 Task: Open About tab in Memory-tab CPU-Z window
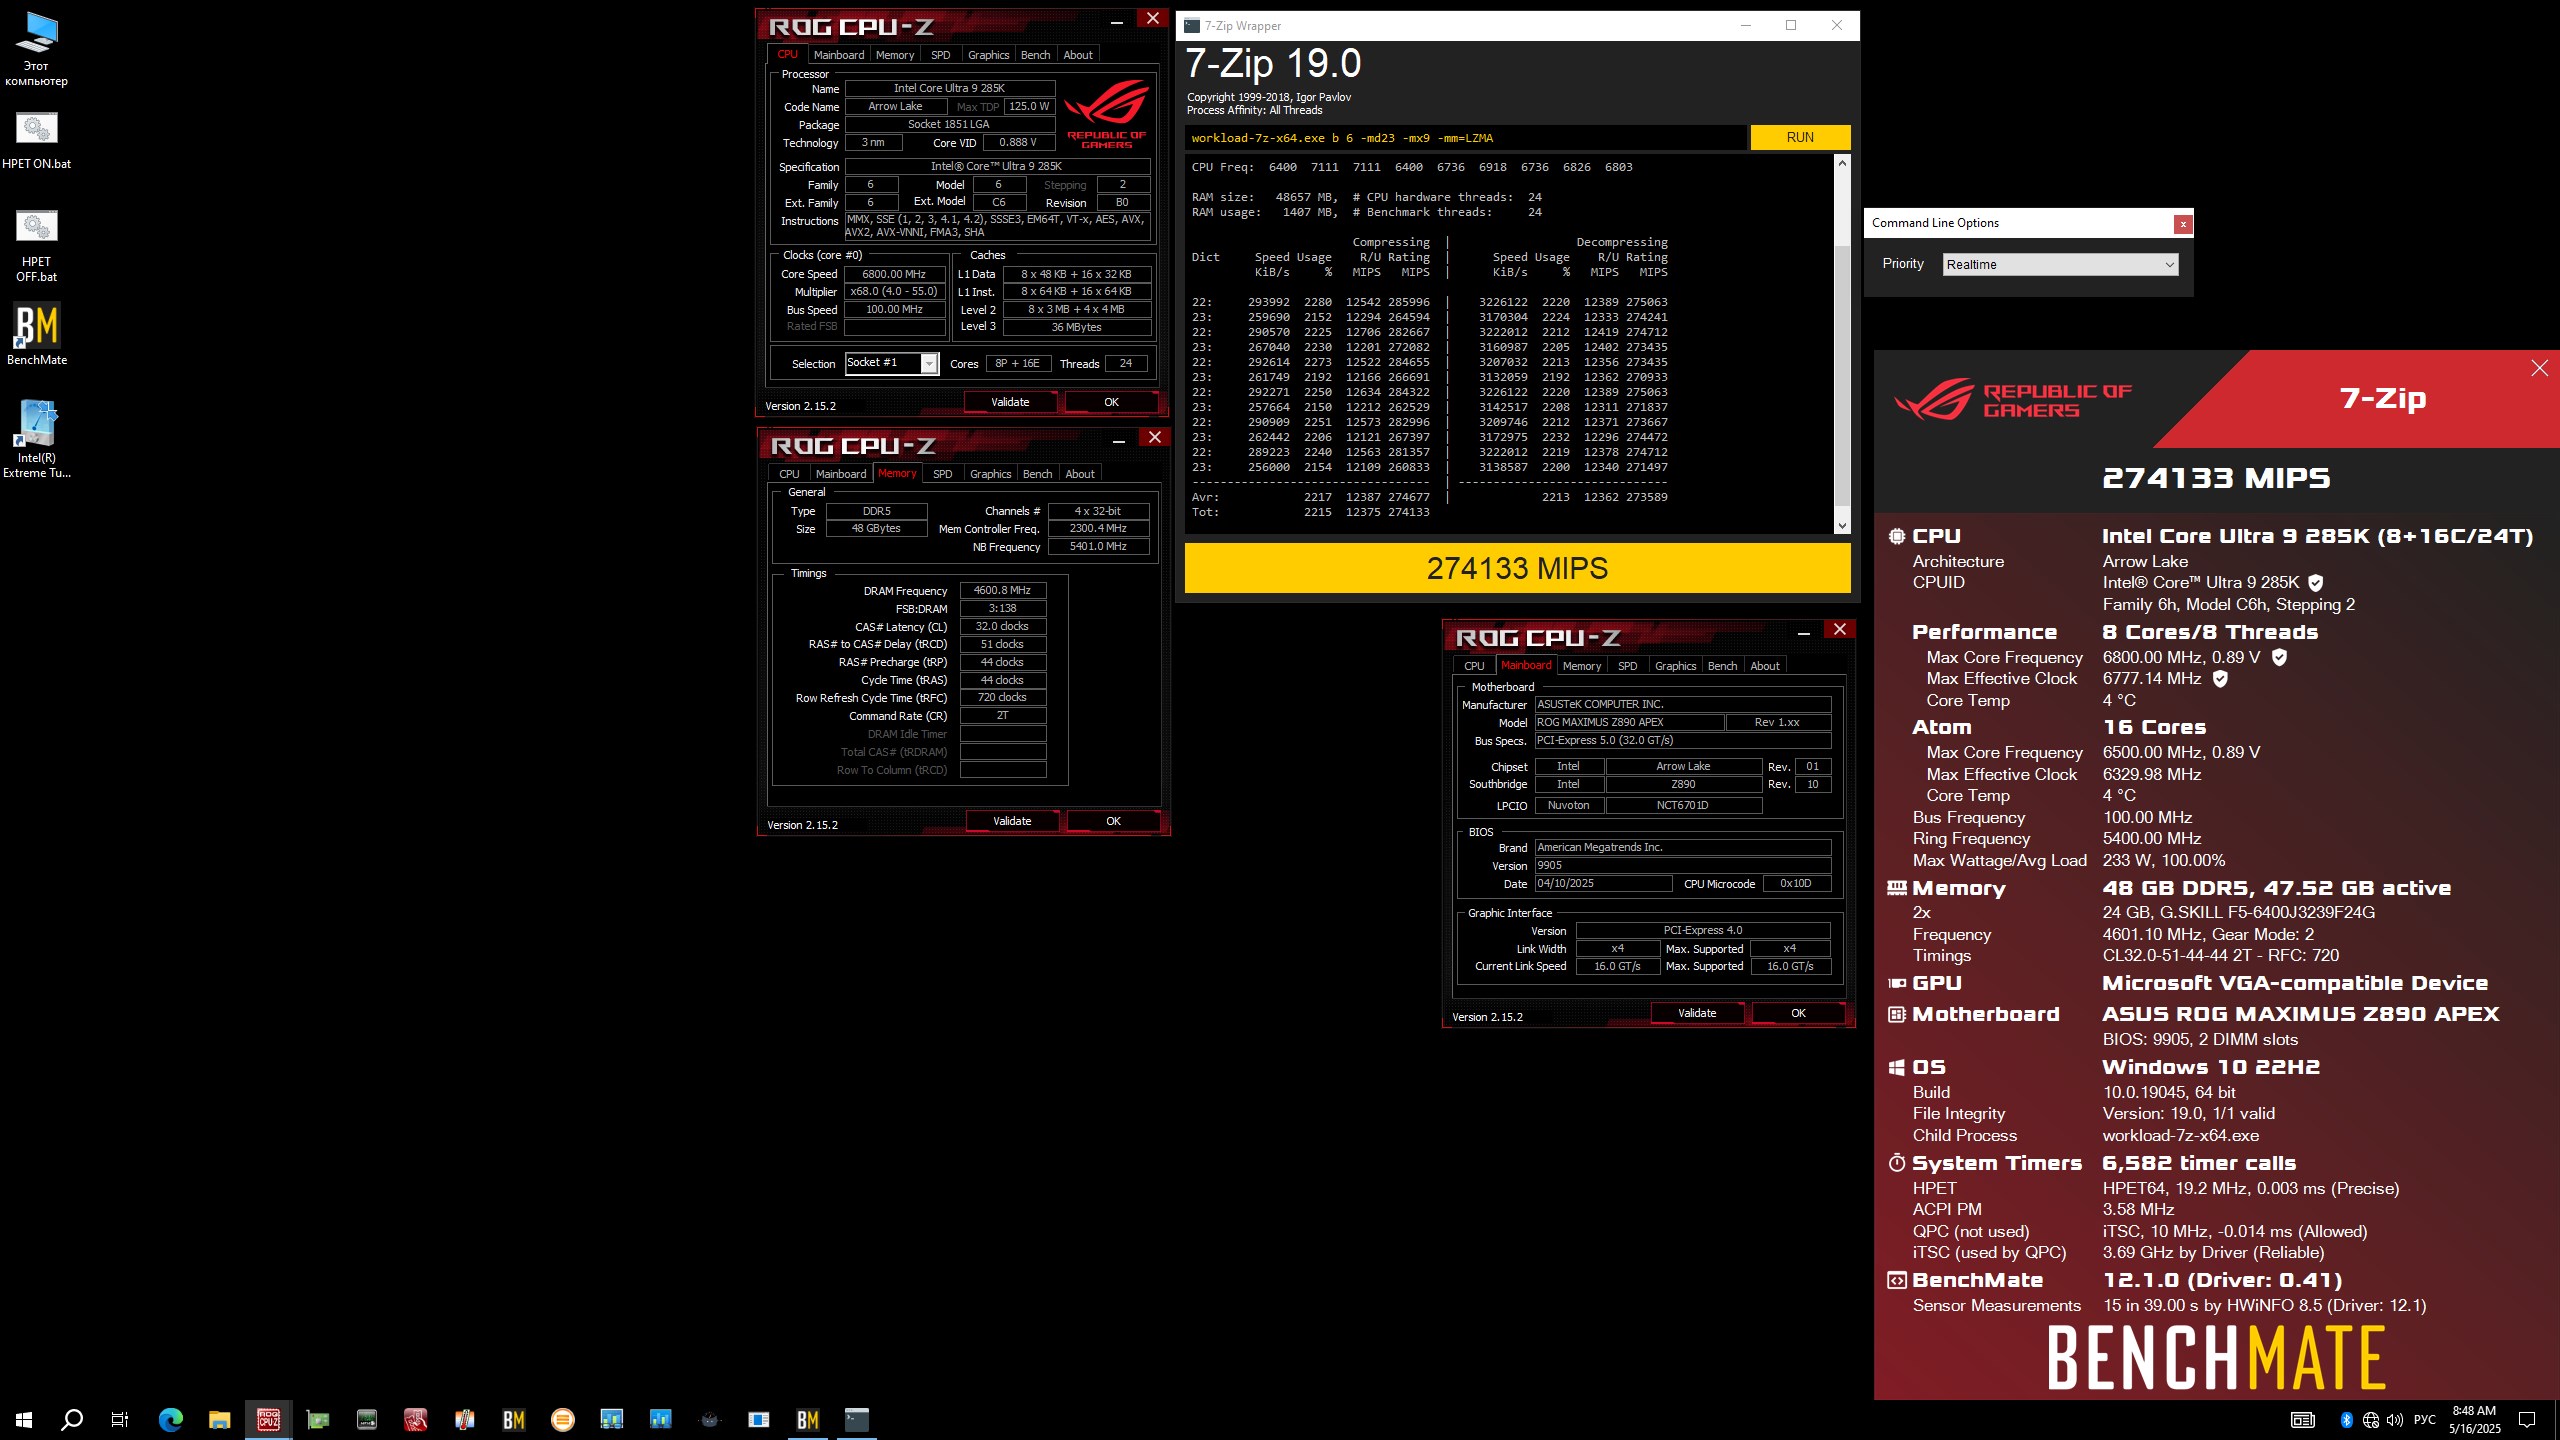(x=1080, y=474)
